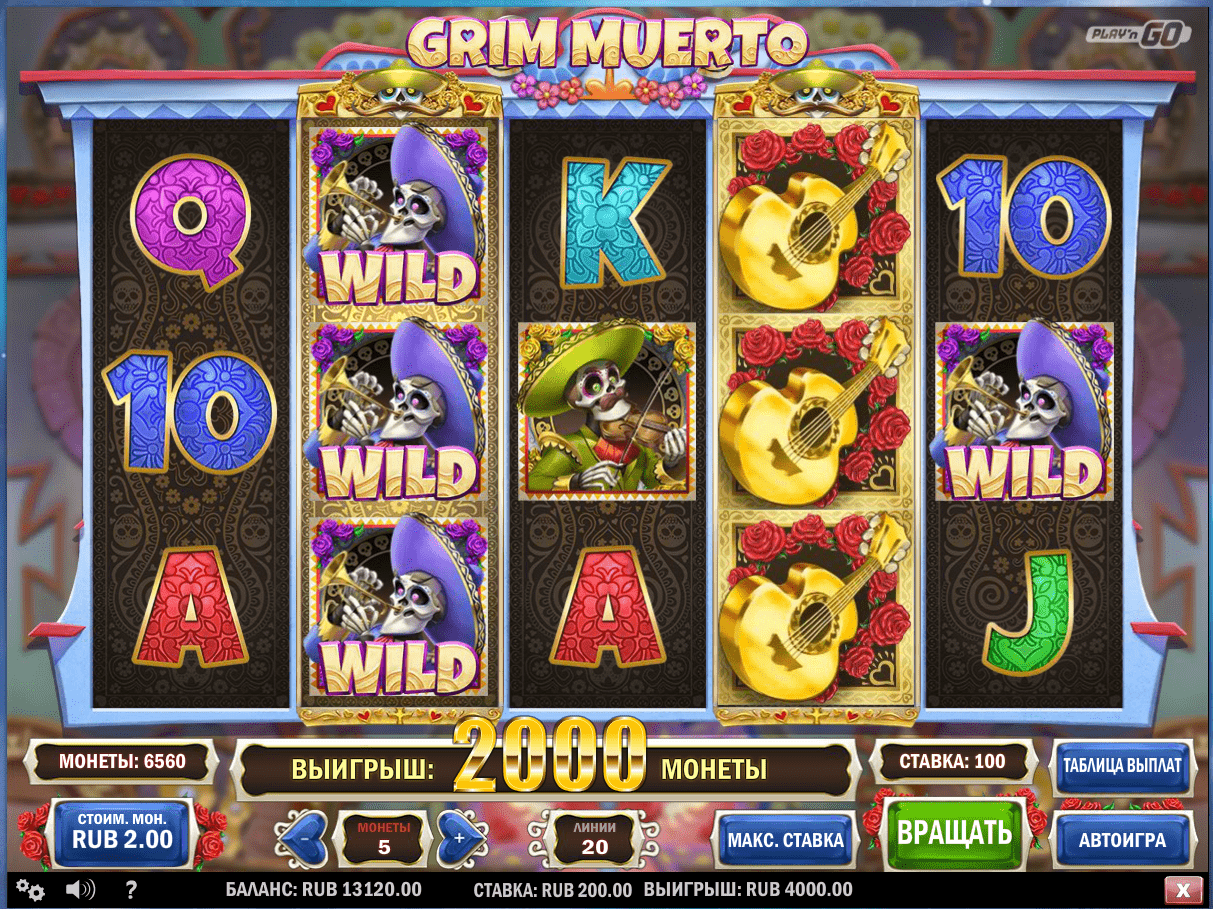Start АВТОИГРА autoplay mode
1213x909 pixels.
1122,840
